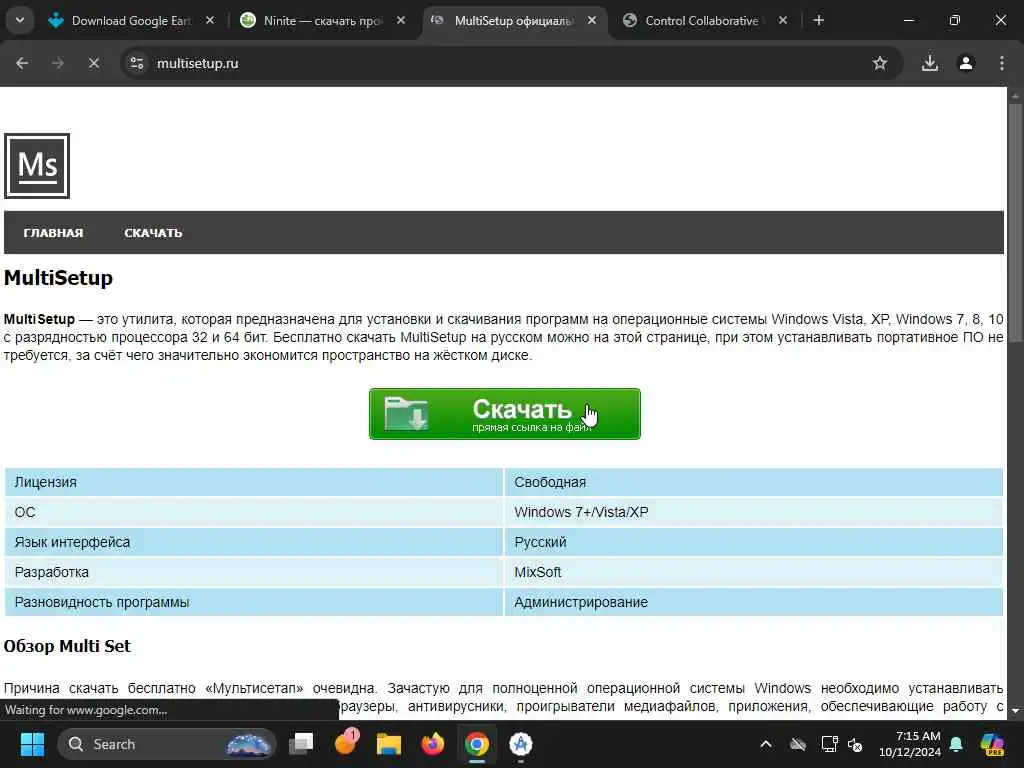Click the page vertical scrollbar thumb
This screenshot has height=768, width=1024.
point(1016,222)
